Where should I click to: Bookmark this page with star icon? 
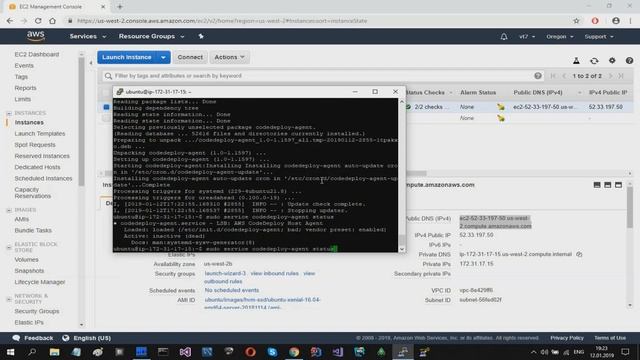coord(576,21)
